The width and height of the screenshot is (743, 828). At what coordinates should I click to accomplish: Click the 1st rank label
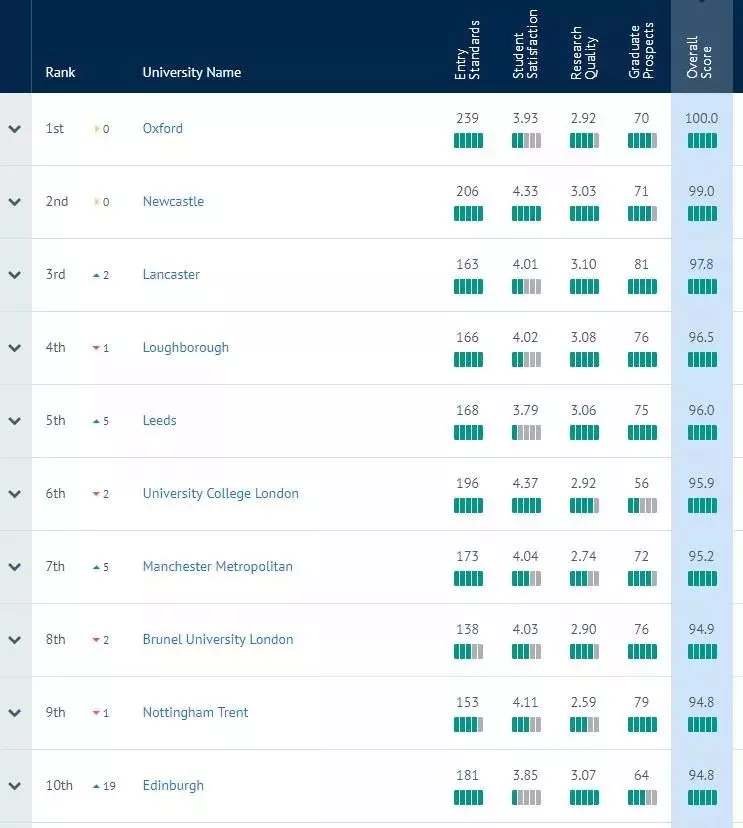tap(54, 128)
